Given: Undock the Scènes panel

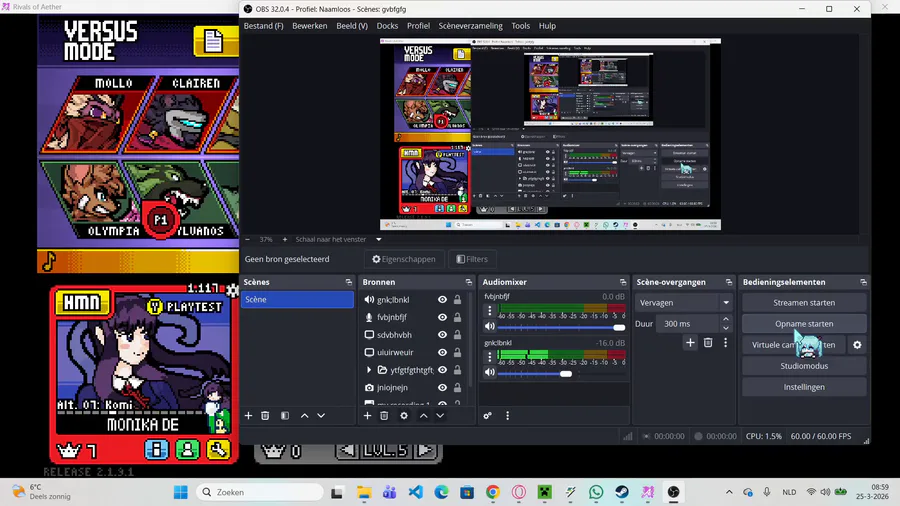Looking at the screenshot, I should [348, 282].
